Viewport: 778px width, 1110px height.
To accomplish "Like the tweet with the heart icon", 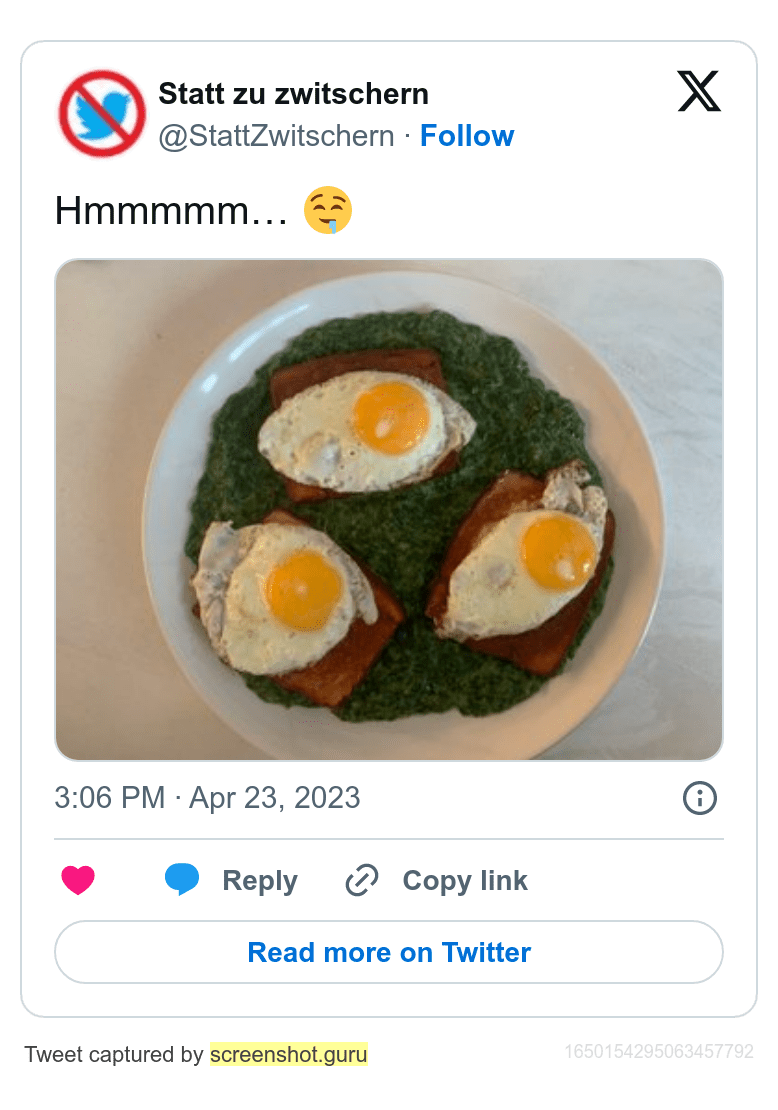I will tap(78, 881).
